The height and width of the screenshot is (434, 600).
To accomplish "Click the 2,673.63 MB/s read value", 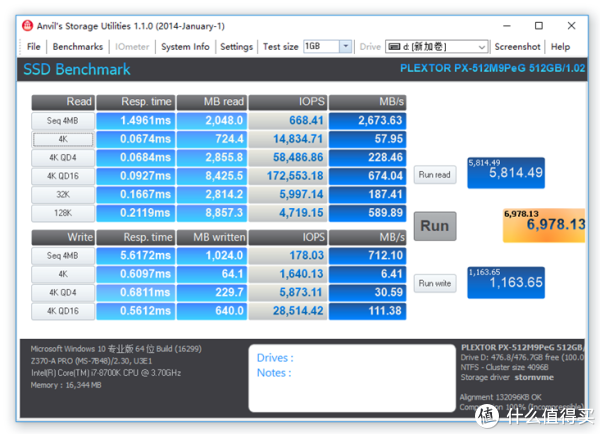I will coord(367,121).
